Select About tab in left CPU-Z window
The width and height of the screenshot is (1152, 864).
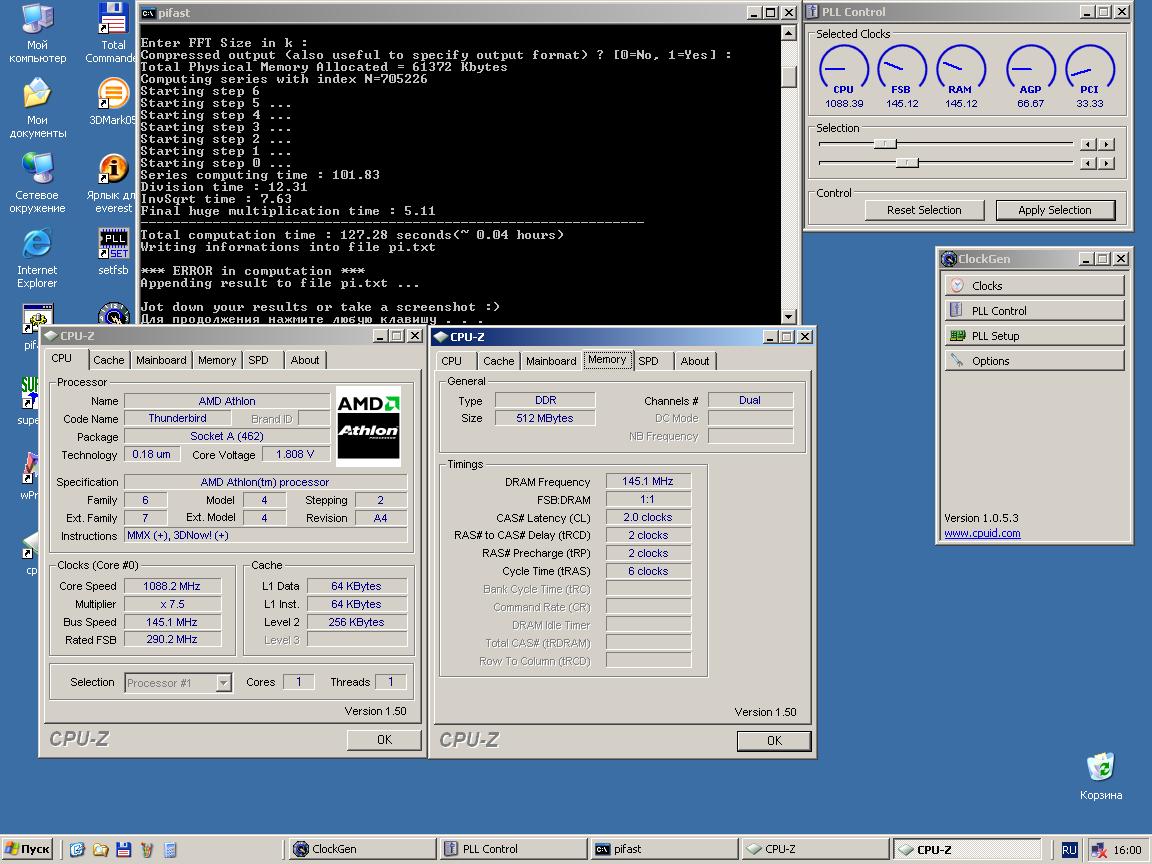point(305,360)
